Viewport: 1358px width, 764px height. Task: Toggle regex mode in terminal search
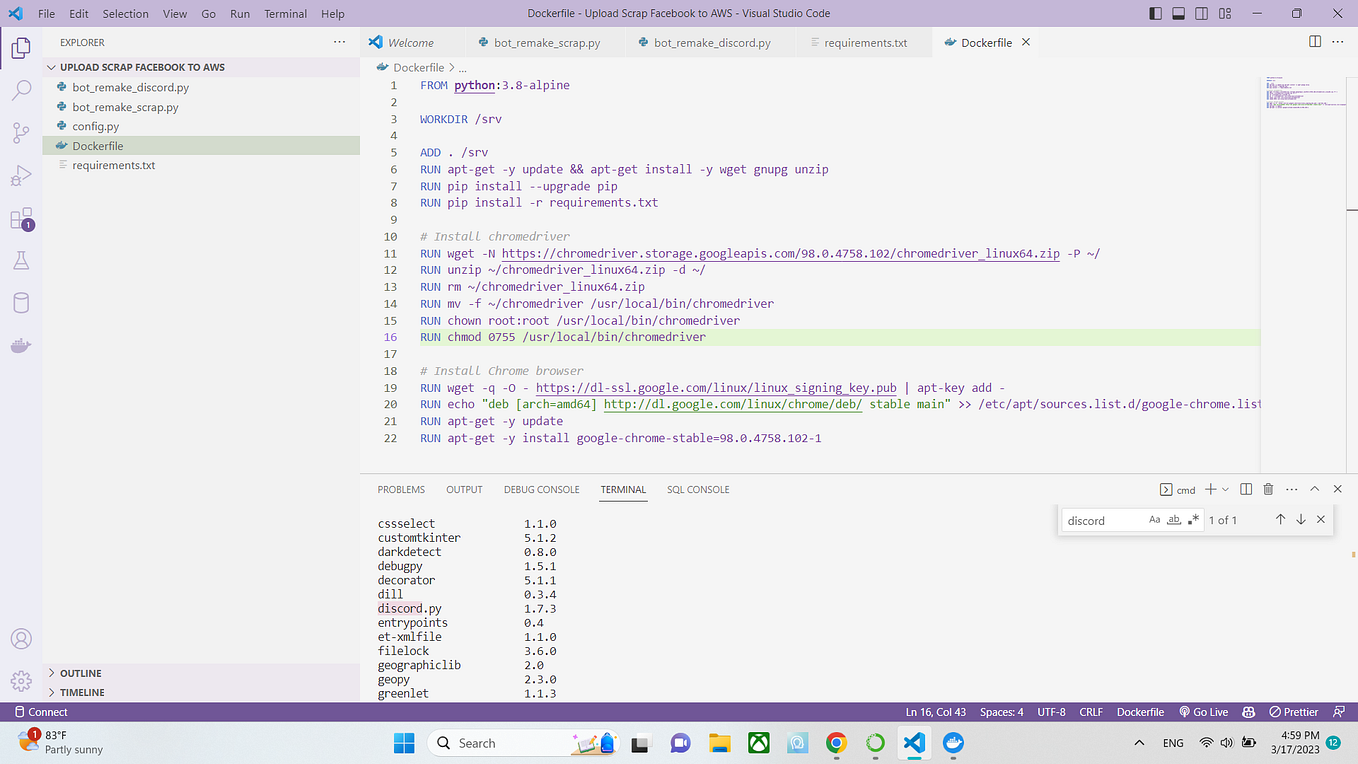tap(1193, 519)
